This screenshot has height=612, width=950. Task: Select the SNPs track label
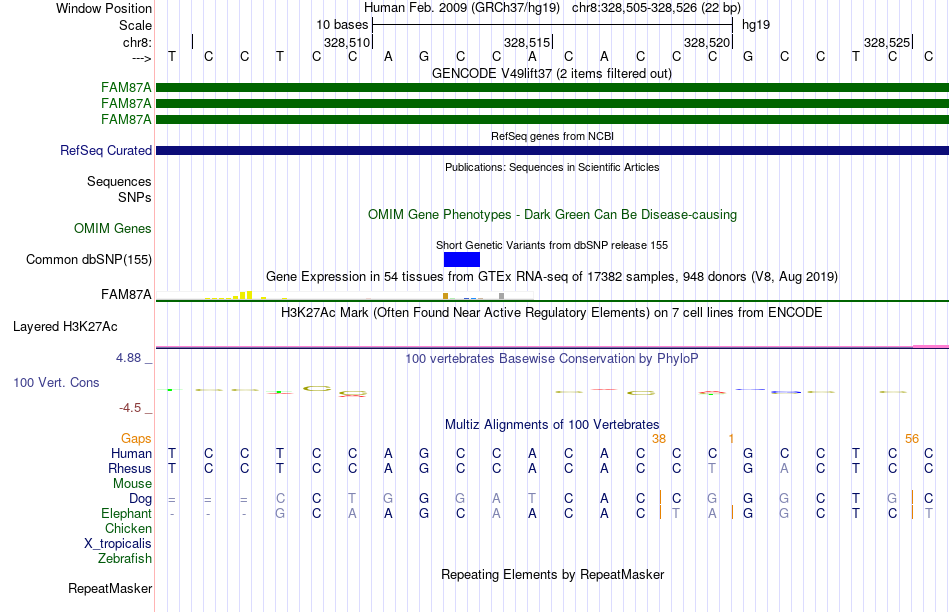pyautogui.click(x=135, y=198)
